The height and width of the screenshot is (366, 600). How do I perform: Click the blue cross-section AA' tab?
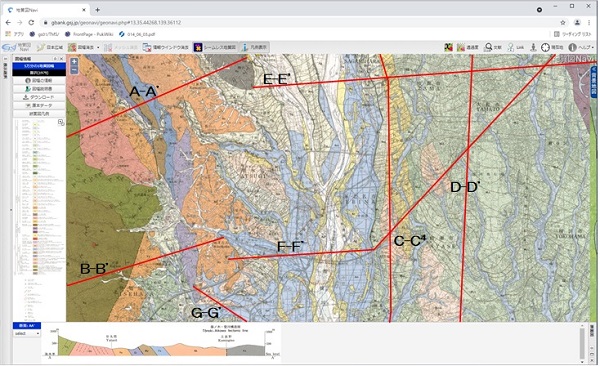(x=27, y=326)
